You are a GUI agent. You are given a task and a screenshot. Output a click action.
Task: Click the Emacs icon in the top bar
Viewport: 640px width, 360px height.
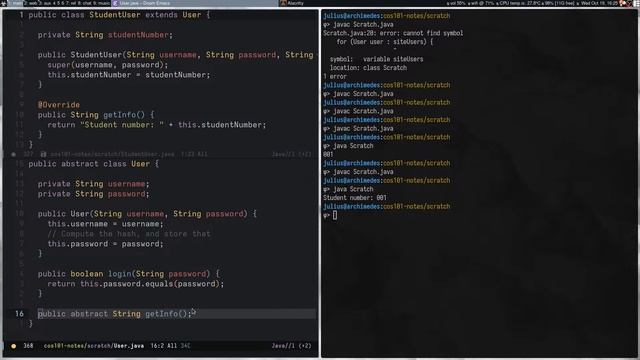coord(115,3)
